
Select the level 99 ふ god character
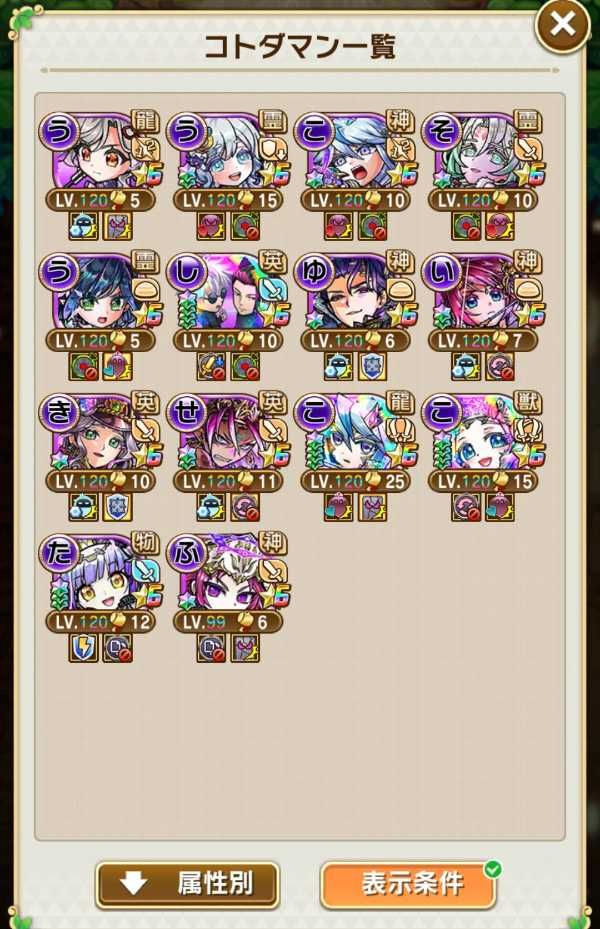227,582
